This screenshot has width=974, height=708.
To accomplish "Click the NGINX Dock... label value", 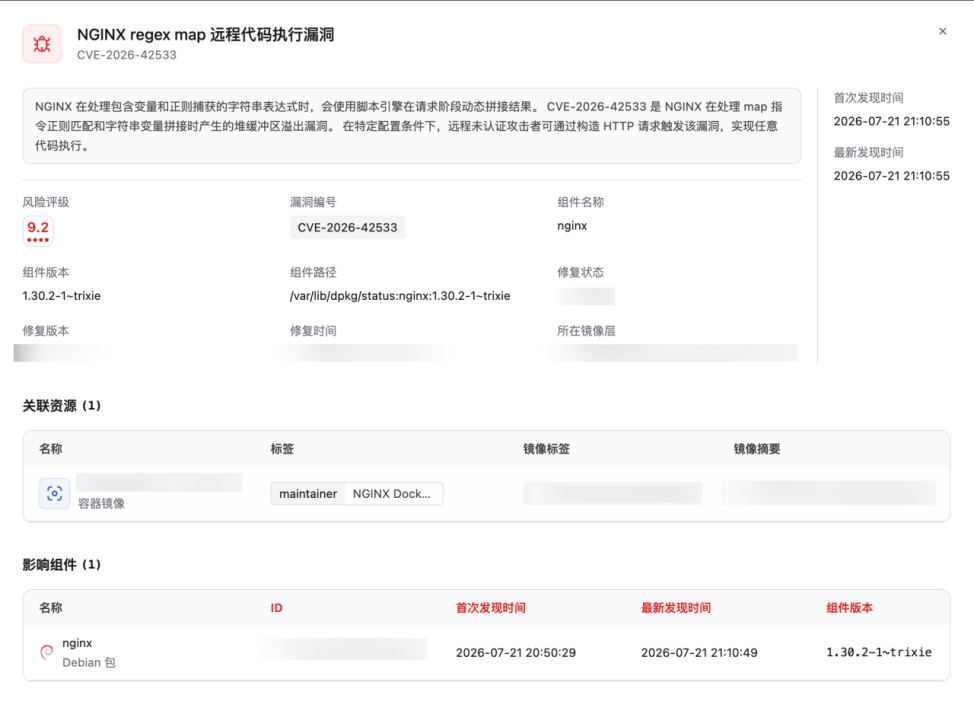I will [392, 494].
